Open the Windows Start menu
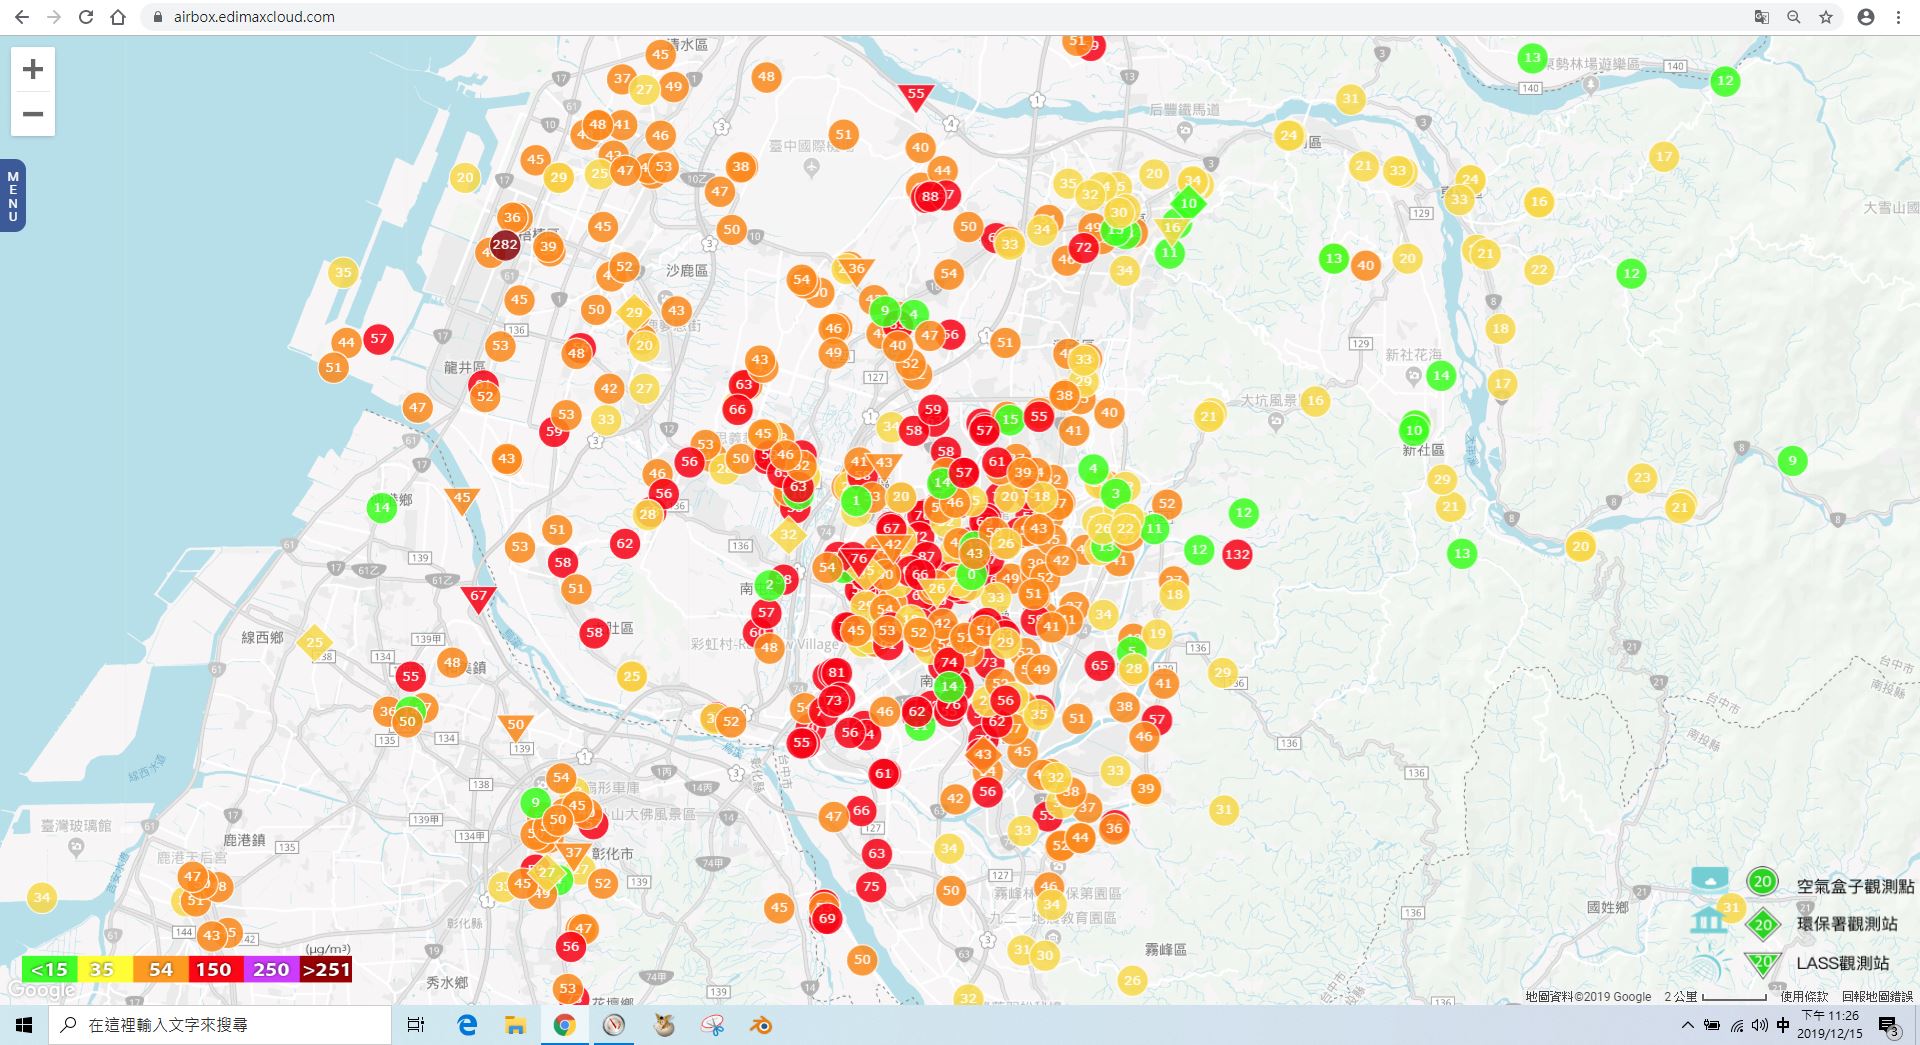The height and width of the screenshot is (1045, 1920). tap(24, 1025)
